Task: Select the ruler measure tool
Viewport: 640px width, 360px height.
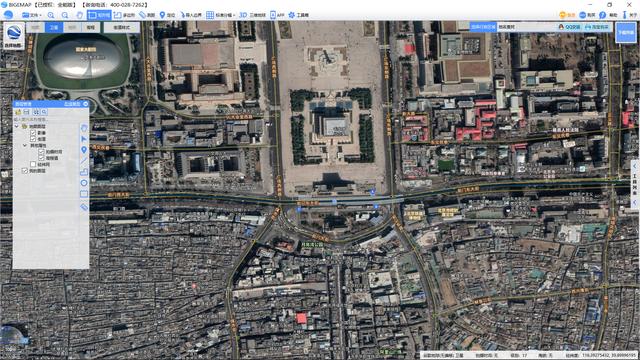Action: (147, 15)
